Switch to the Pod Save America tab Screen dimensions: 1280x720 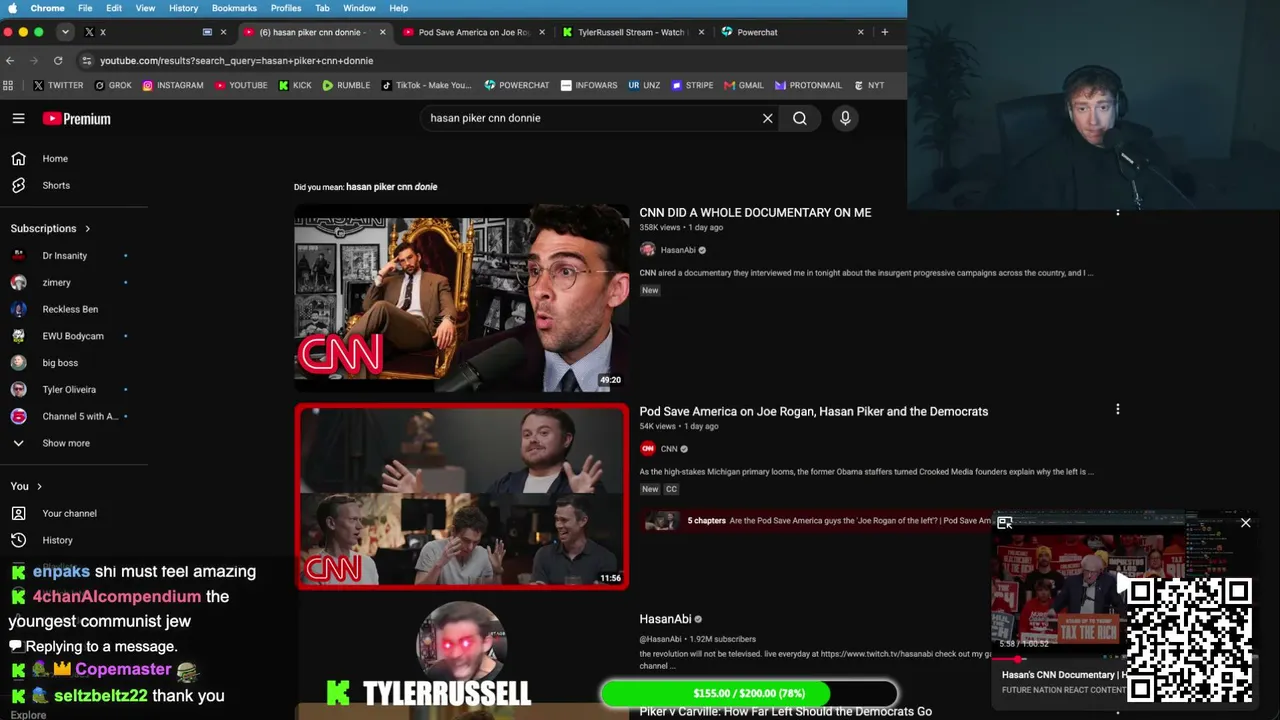pos(474,32)
